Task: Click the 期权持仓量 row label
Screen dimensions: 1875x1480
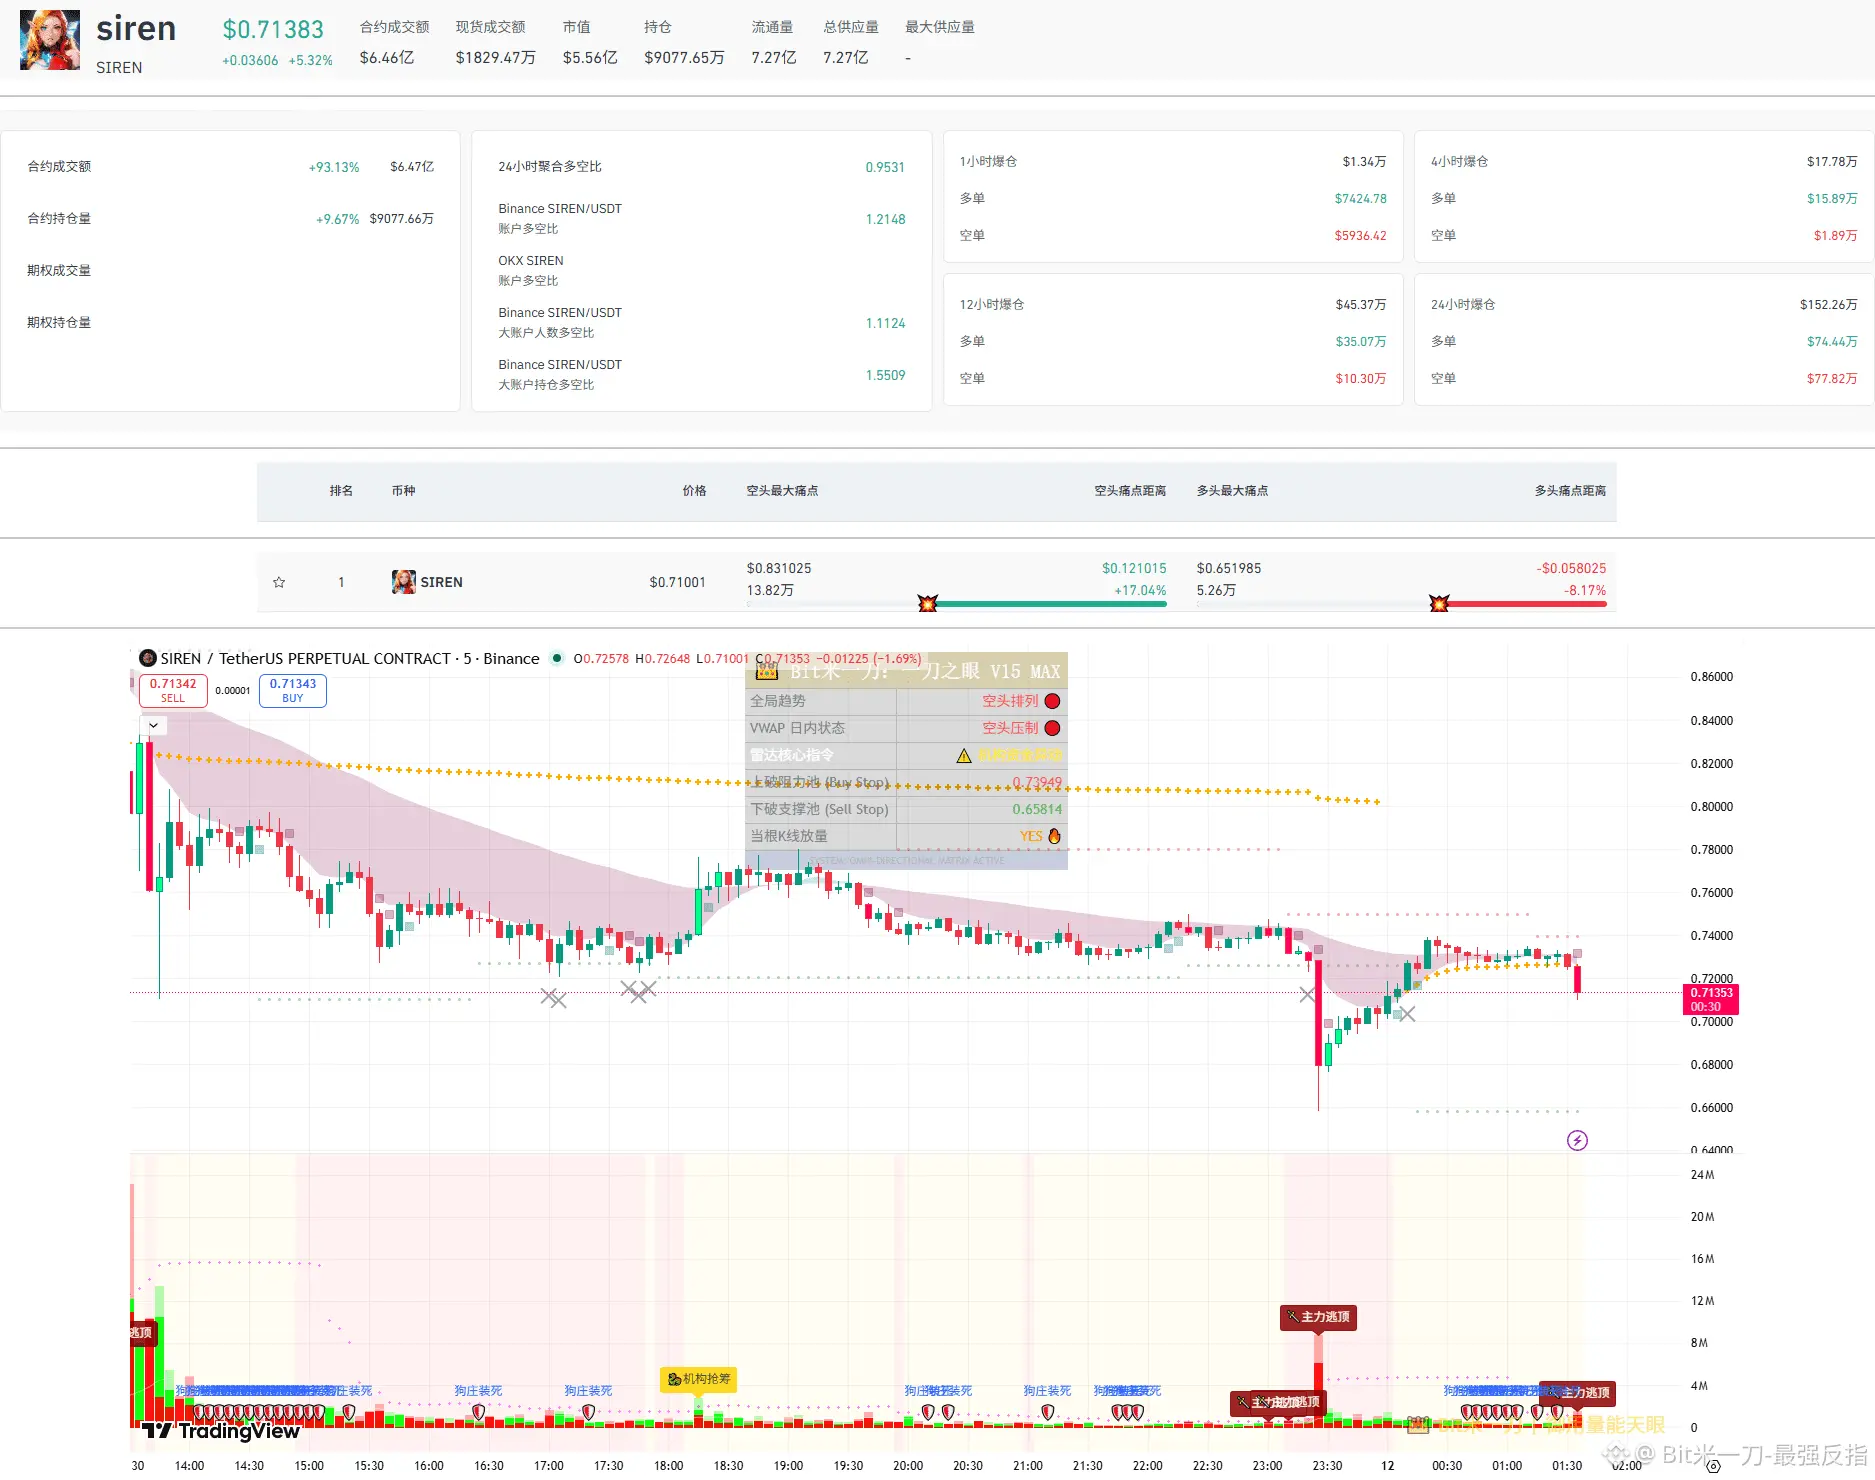Action: [x=59, y=322]
